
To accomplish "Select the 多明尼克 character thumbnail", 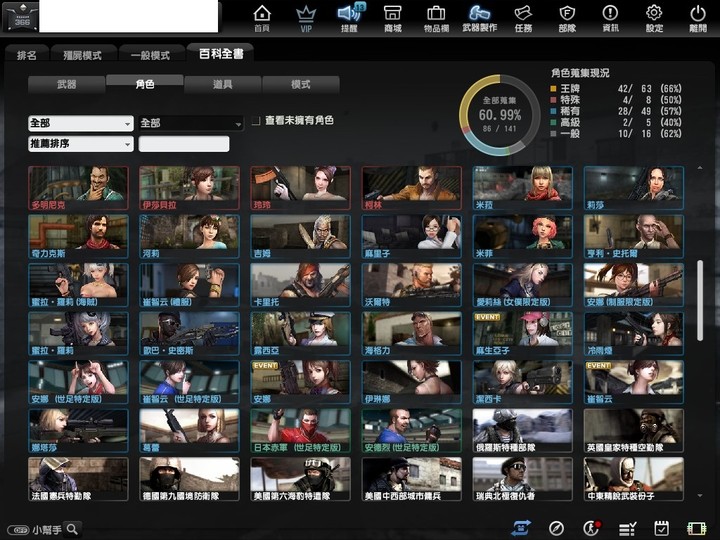I will (x=78, y=188).
